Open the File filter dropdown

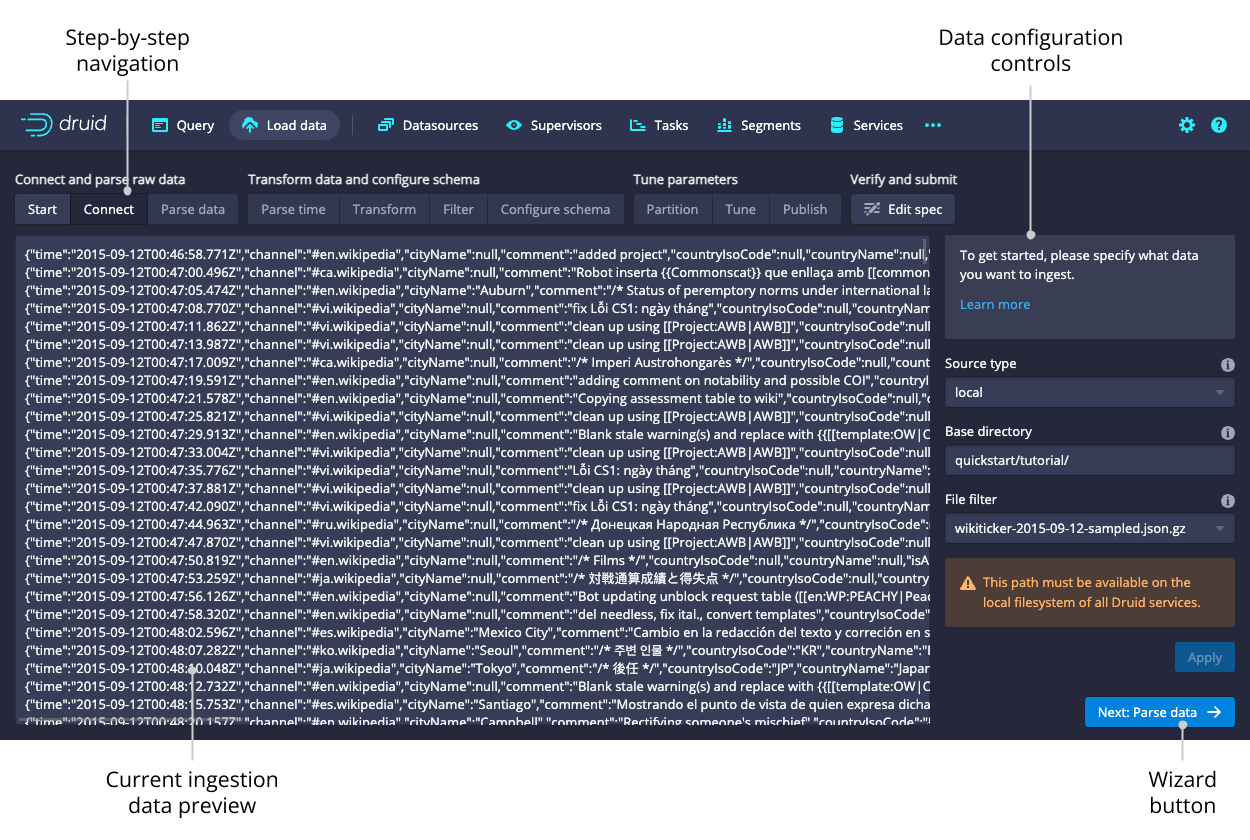pyautogui.click(x=1089, y=528)
